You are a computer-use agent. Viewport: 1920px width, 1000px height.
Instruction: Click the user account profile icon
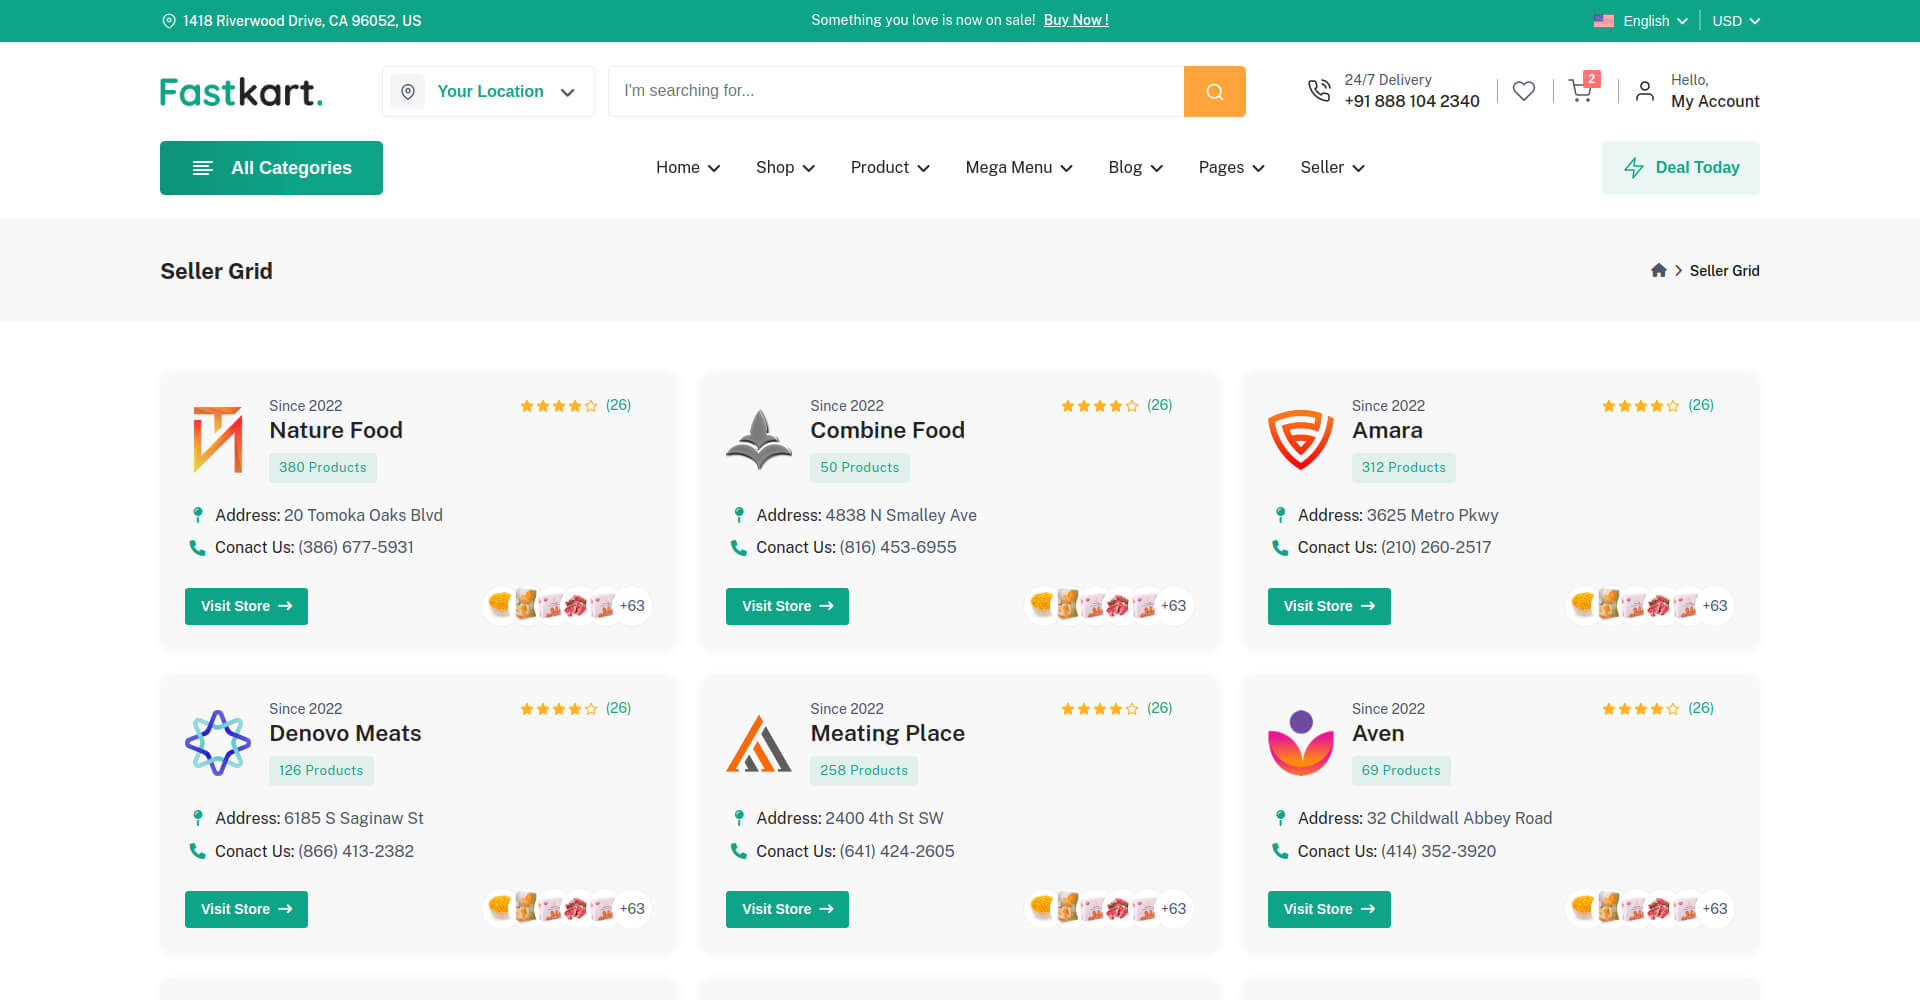click(x=1644, y=91)
